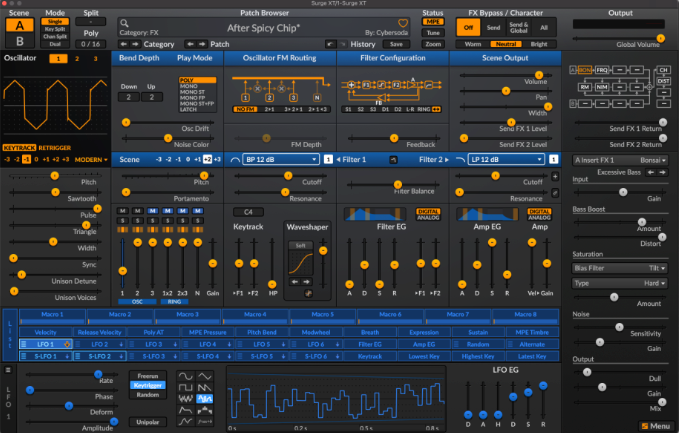Solo oscillator 2 in the mixer
This screenshot has width=679, height=433.
pos(138,220)
